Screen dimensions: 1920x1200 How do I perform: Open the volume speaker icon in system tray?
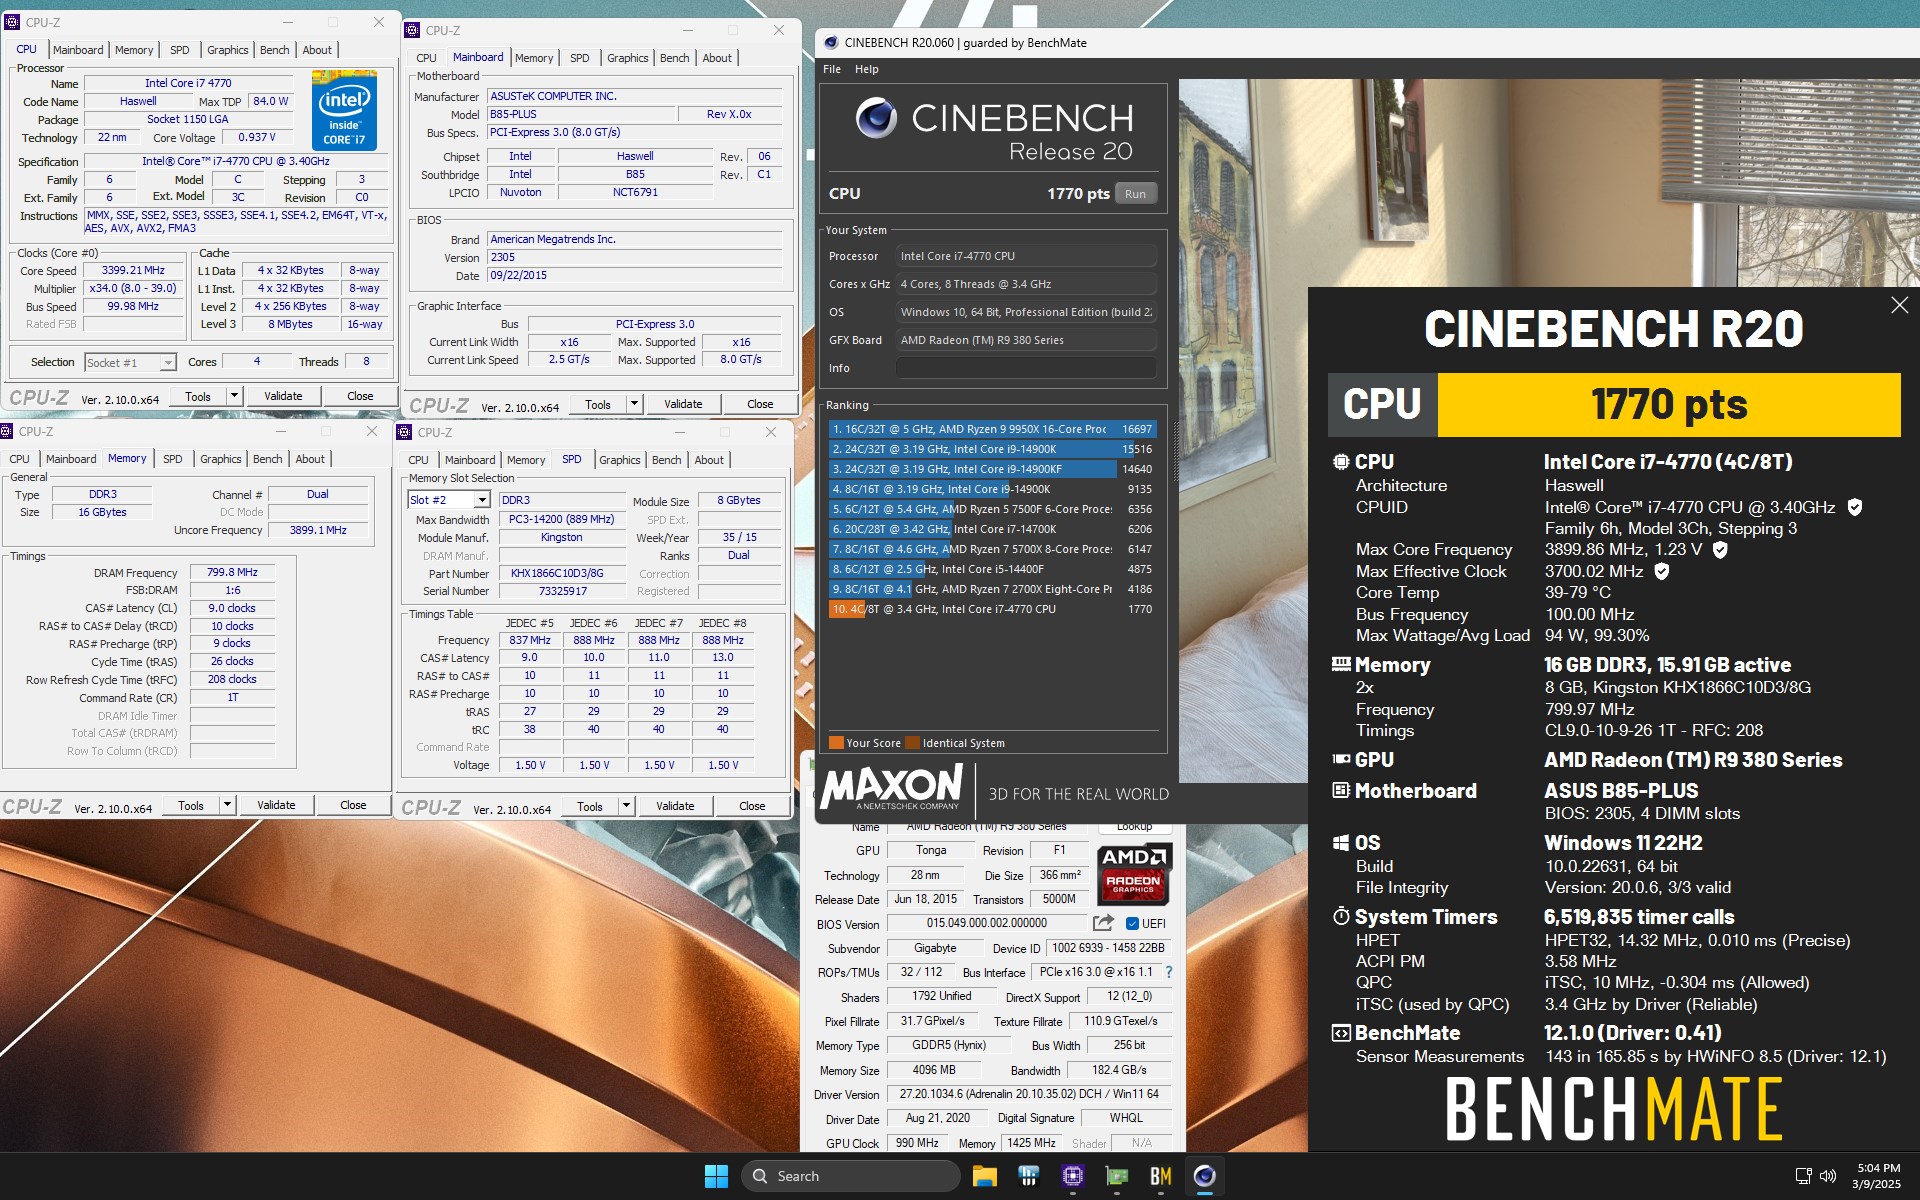[1828, 1176]
